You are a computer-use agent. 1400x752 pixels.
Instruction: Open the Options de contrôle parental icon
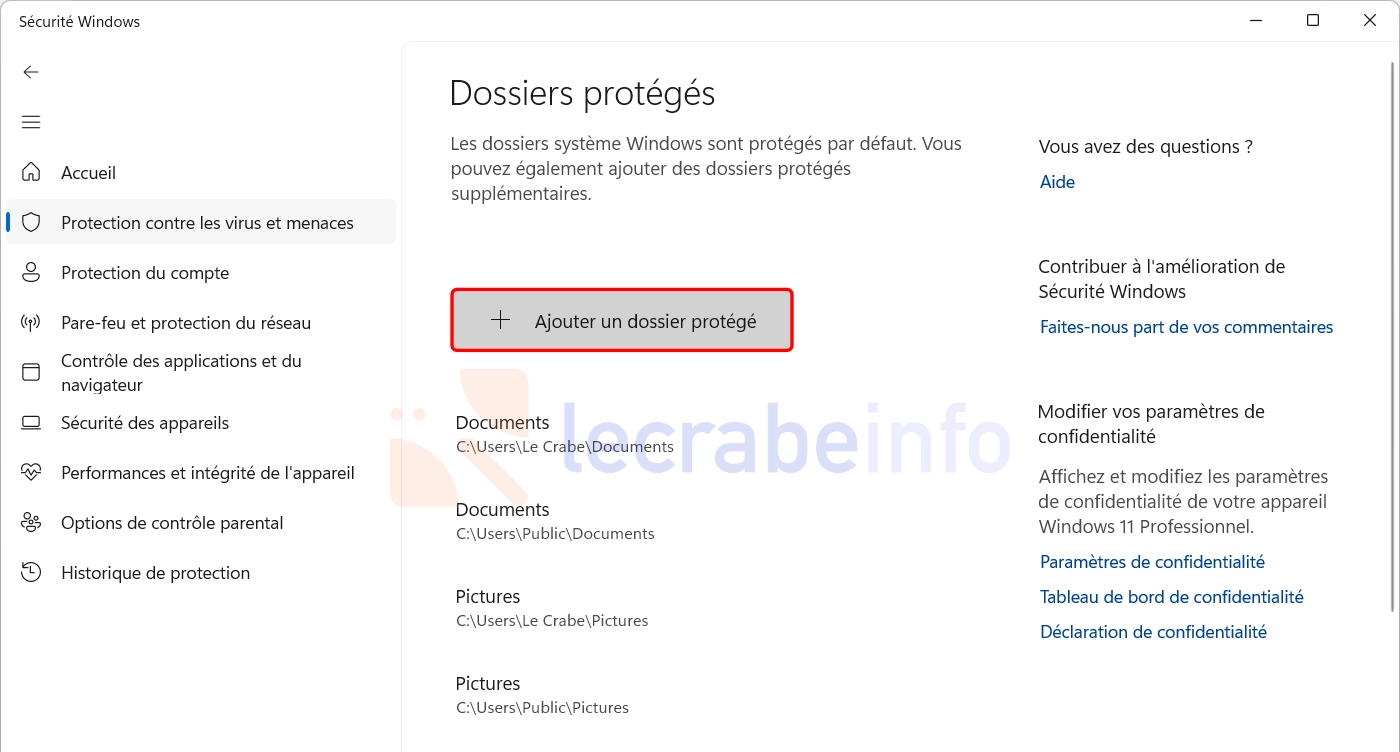click(31, 522)
